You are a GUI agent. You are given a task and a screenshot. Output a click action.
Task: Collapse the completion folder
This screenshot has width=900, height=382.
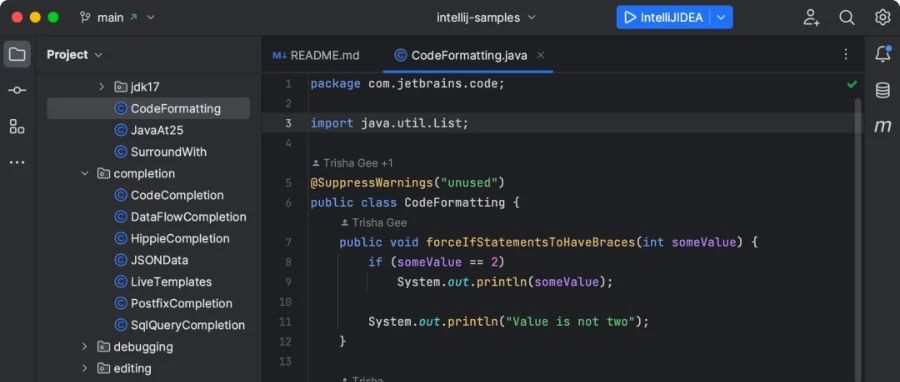(x=85, y=173)
